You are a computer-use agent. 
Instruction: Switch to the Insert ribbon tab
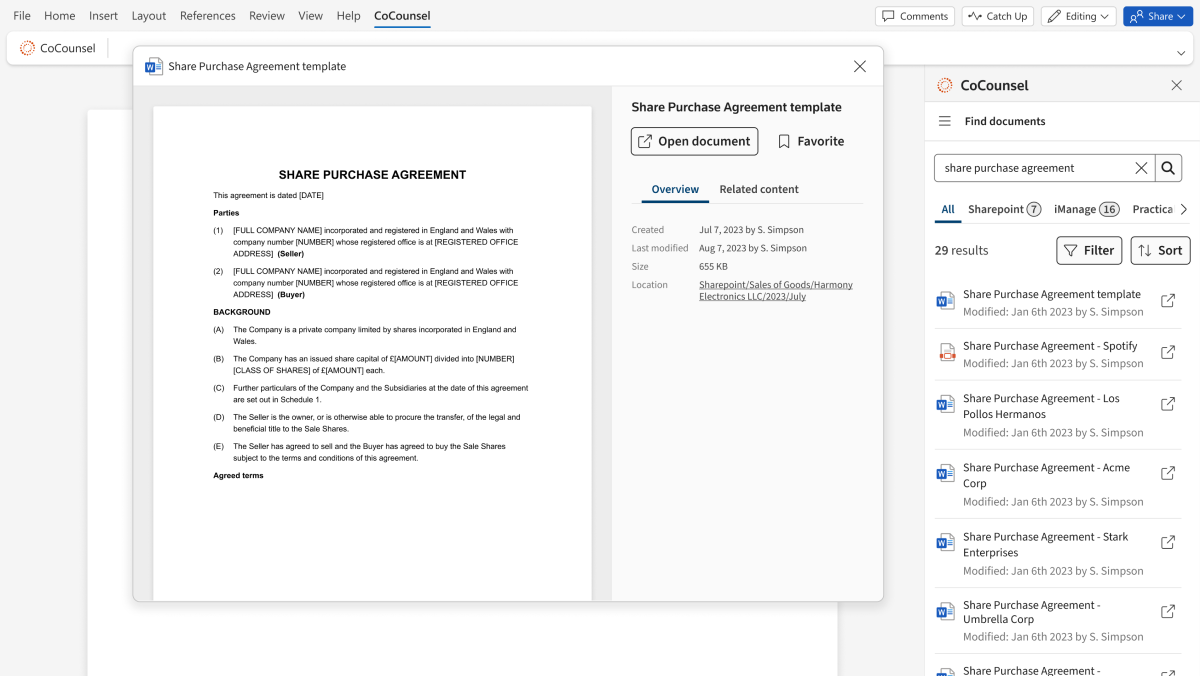103,16
